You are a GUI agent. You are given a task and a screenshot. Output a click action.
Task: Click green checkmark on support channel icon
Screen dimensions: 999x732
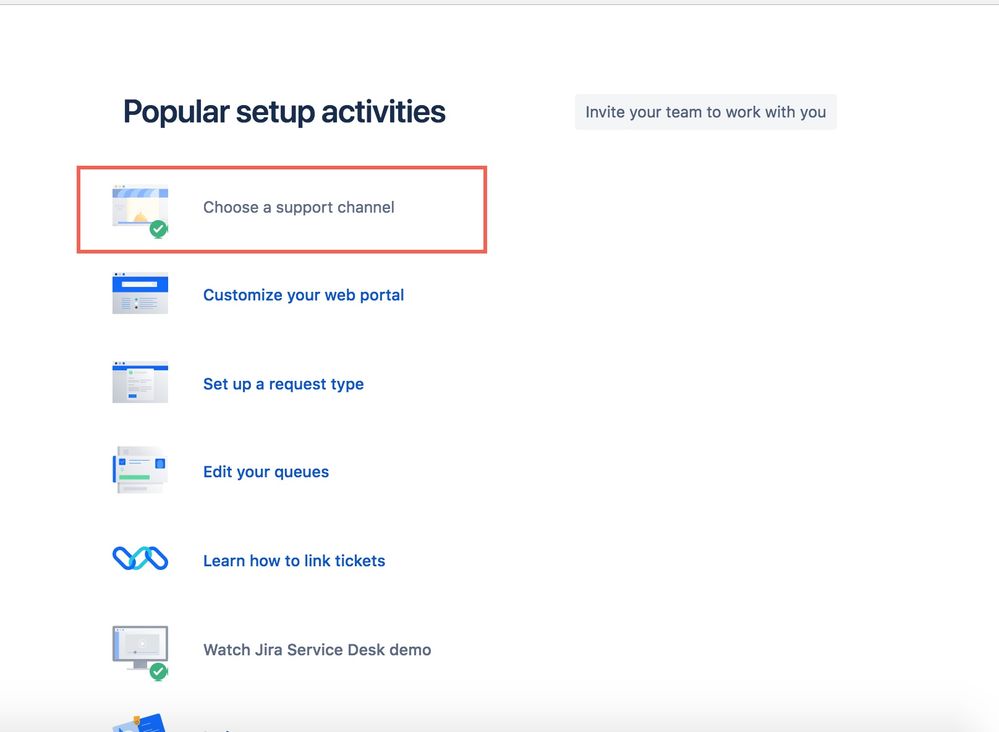tap(159, 229)
